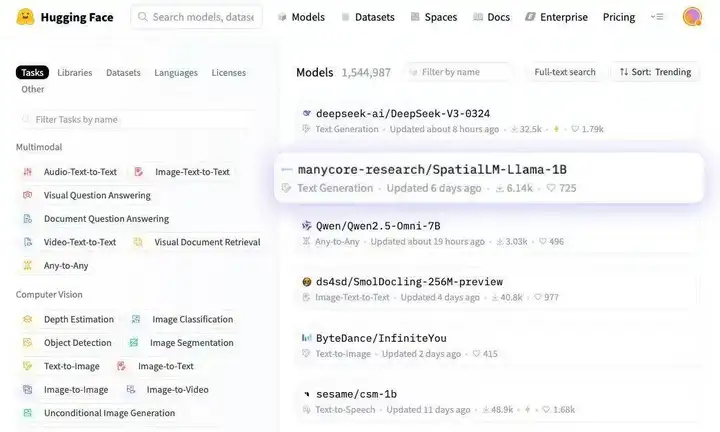Open sesame/csm-1b model page

(x=356, y=394)
